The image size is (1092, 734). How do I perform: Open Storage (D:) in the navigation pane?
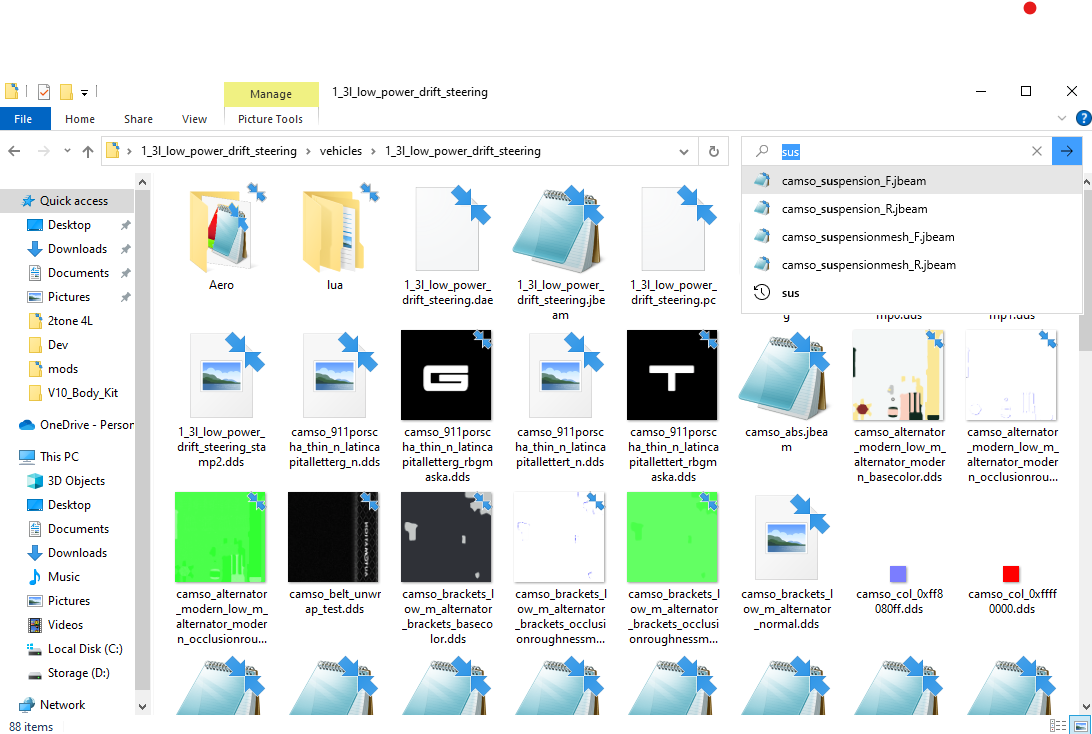[78, 673]
